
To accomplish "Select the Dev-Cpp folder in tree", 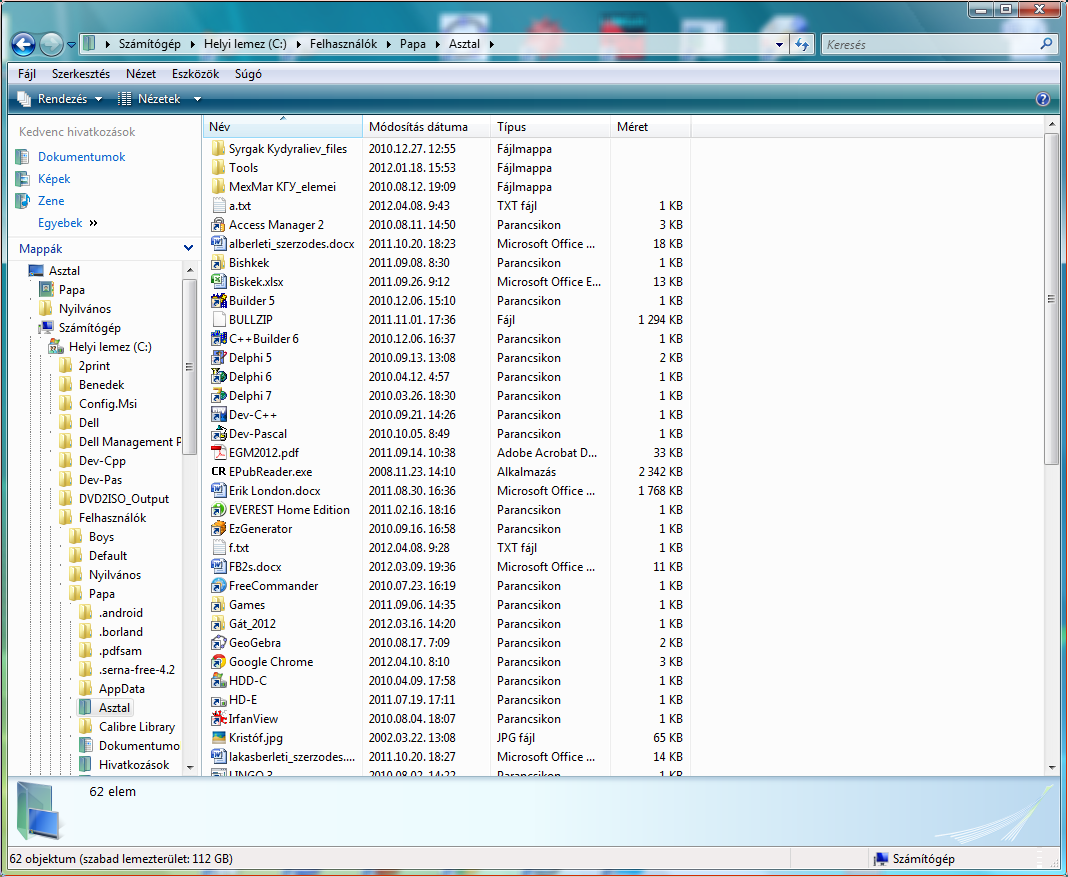I will [102, 461].
